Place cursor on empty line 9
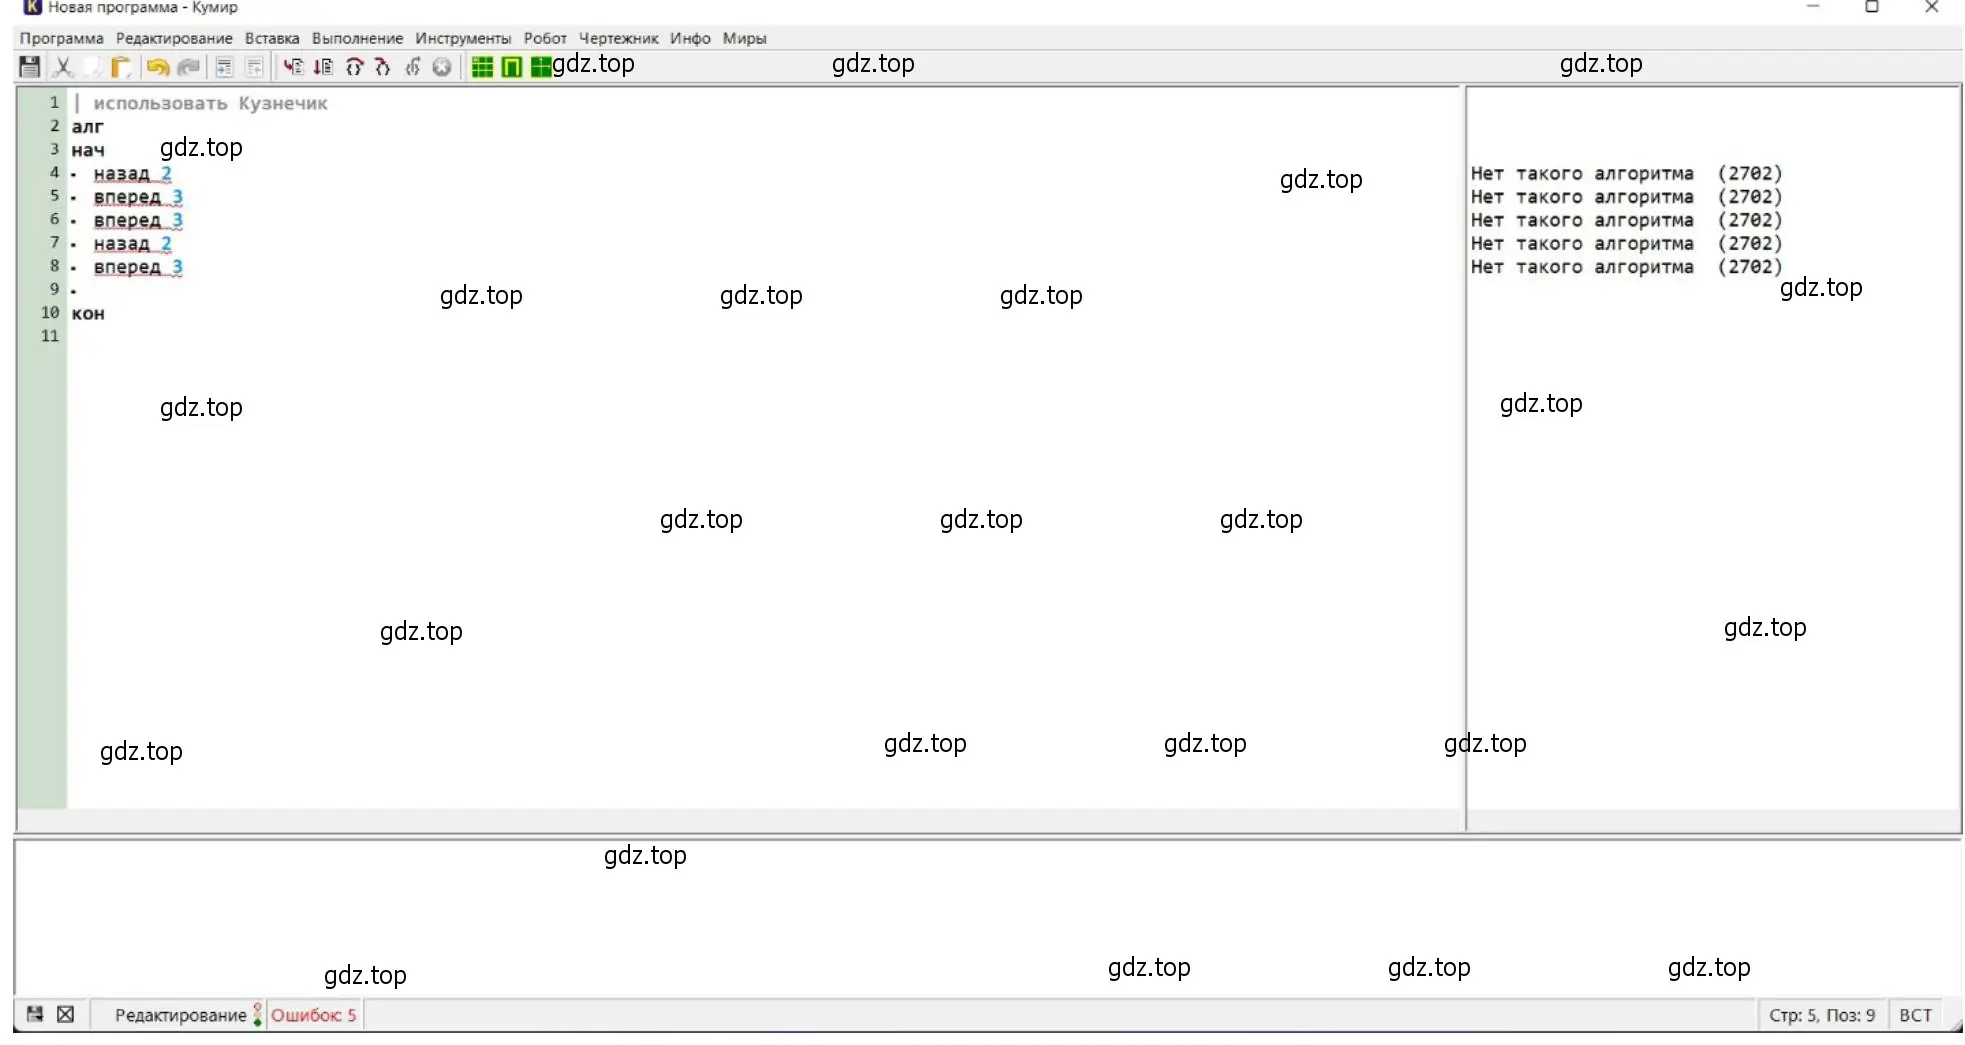Image resolution: width=1965 pixels, height=1045 pixels. pyautogui.click(x=764, y=290)
